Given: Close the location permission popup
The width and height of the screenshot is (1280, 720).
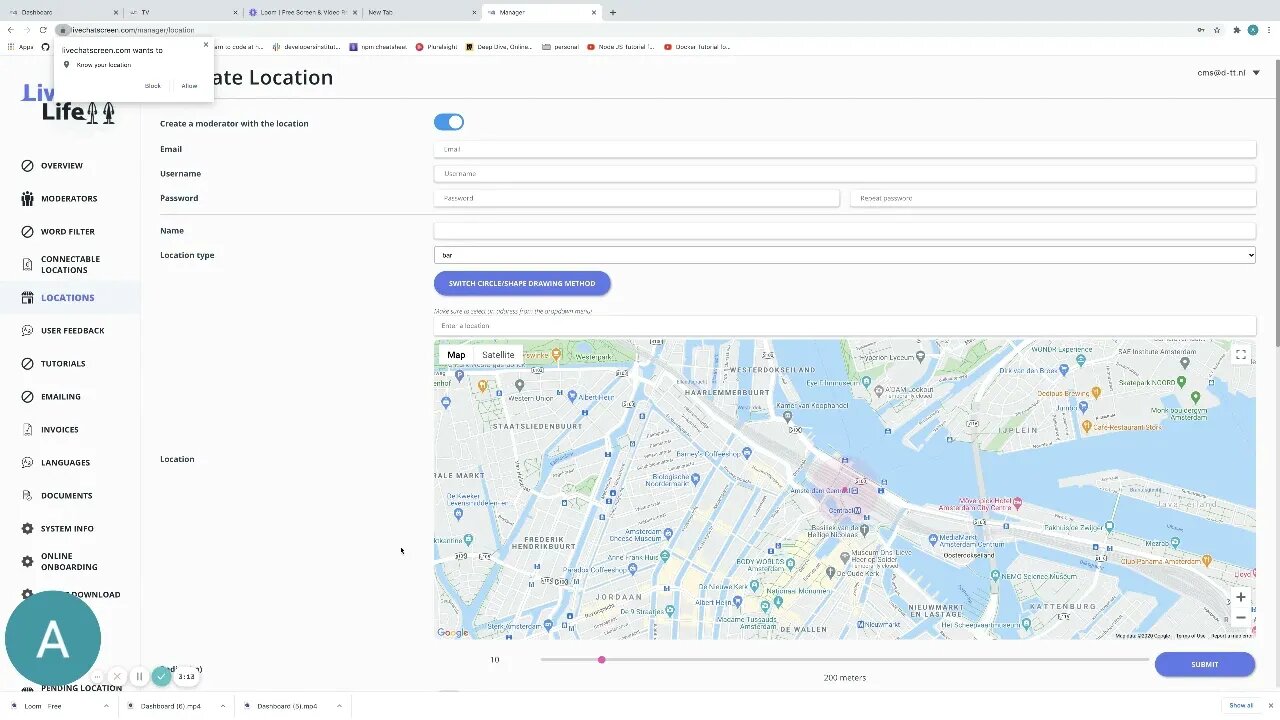Looking at the screenshot, I should (x=206, y=44).
